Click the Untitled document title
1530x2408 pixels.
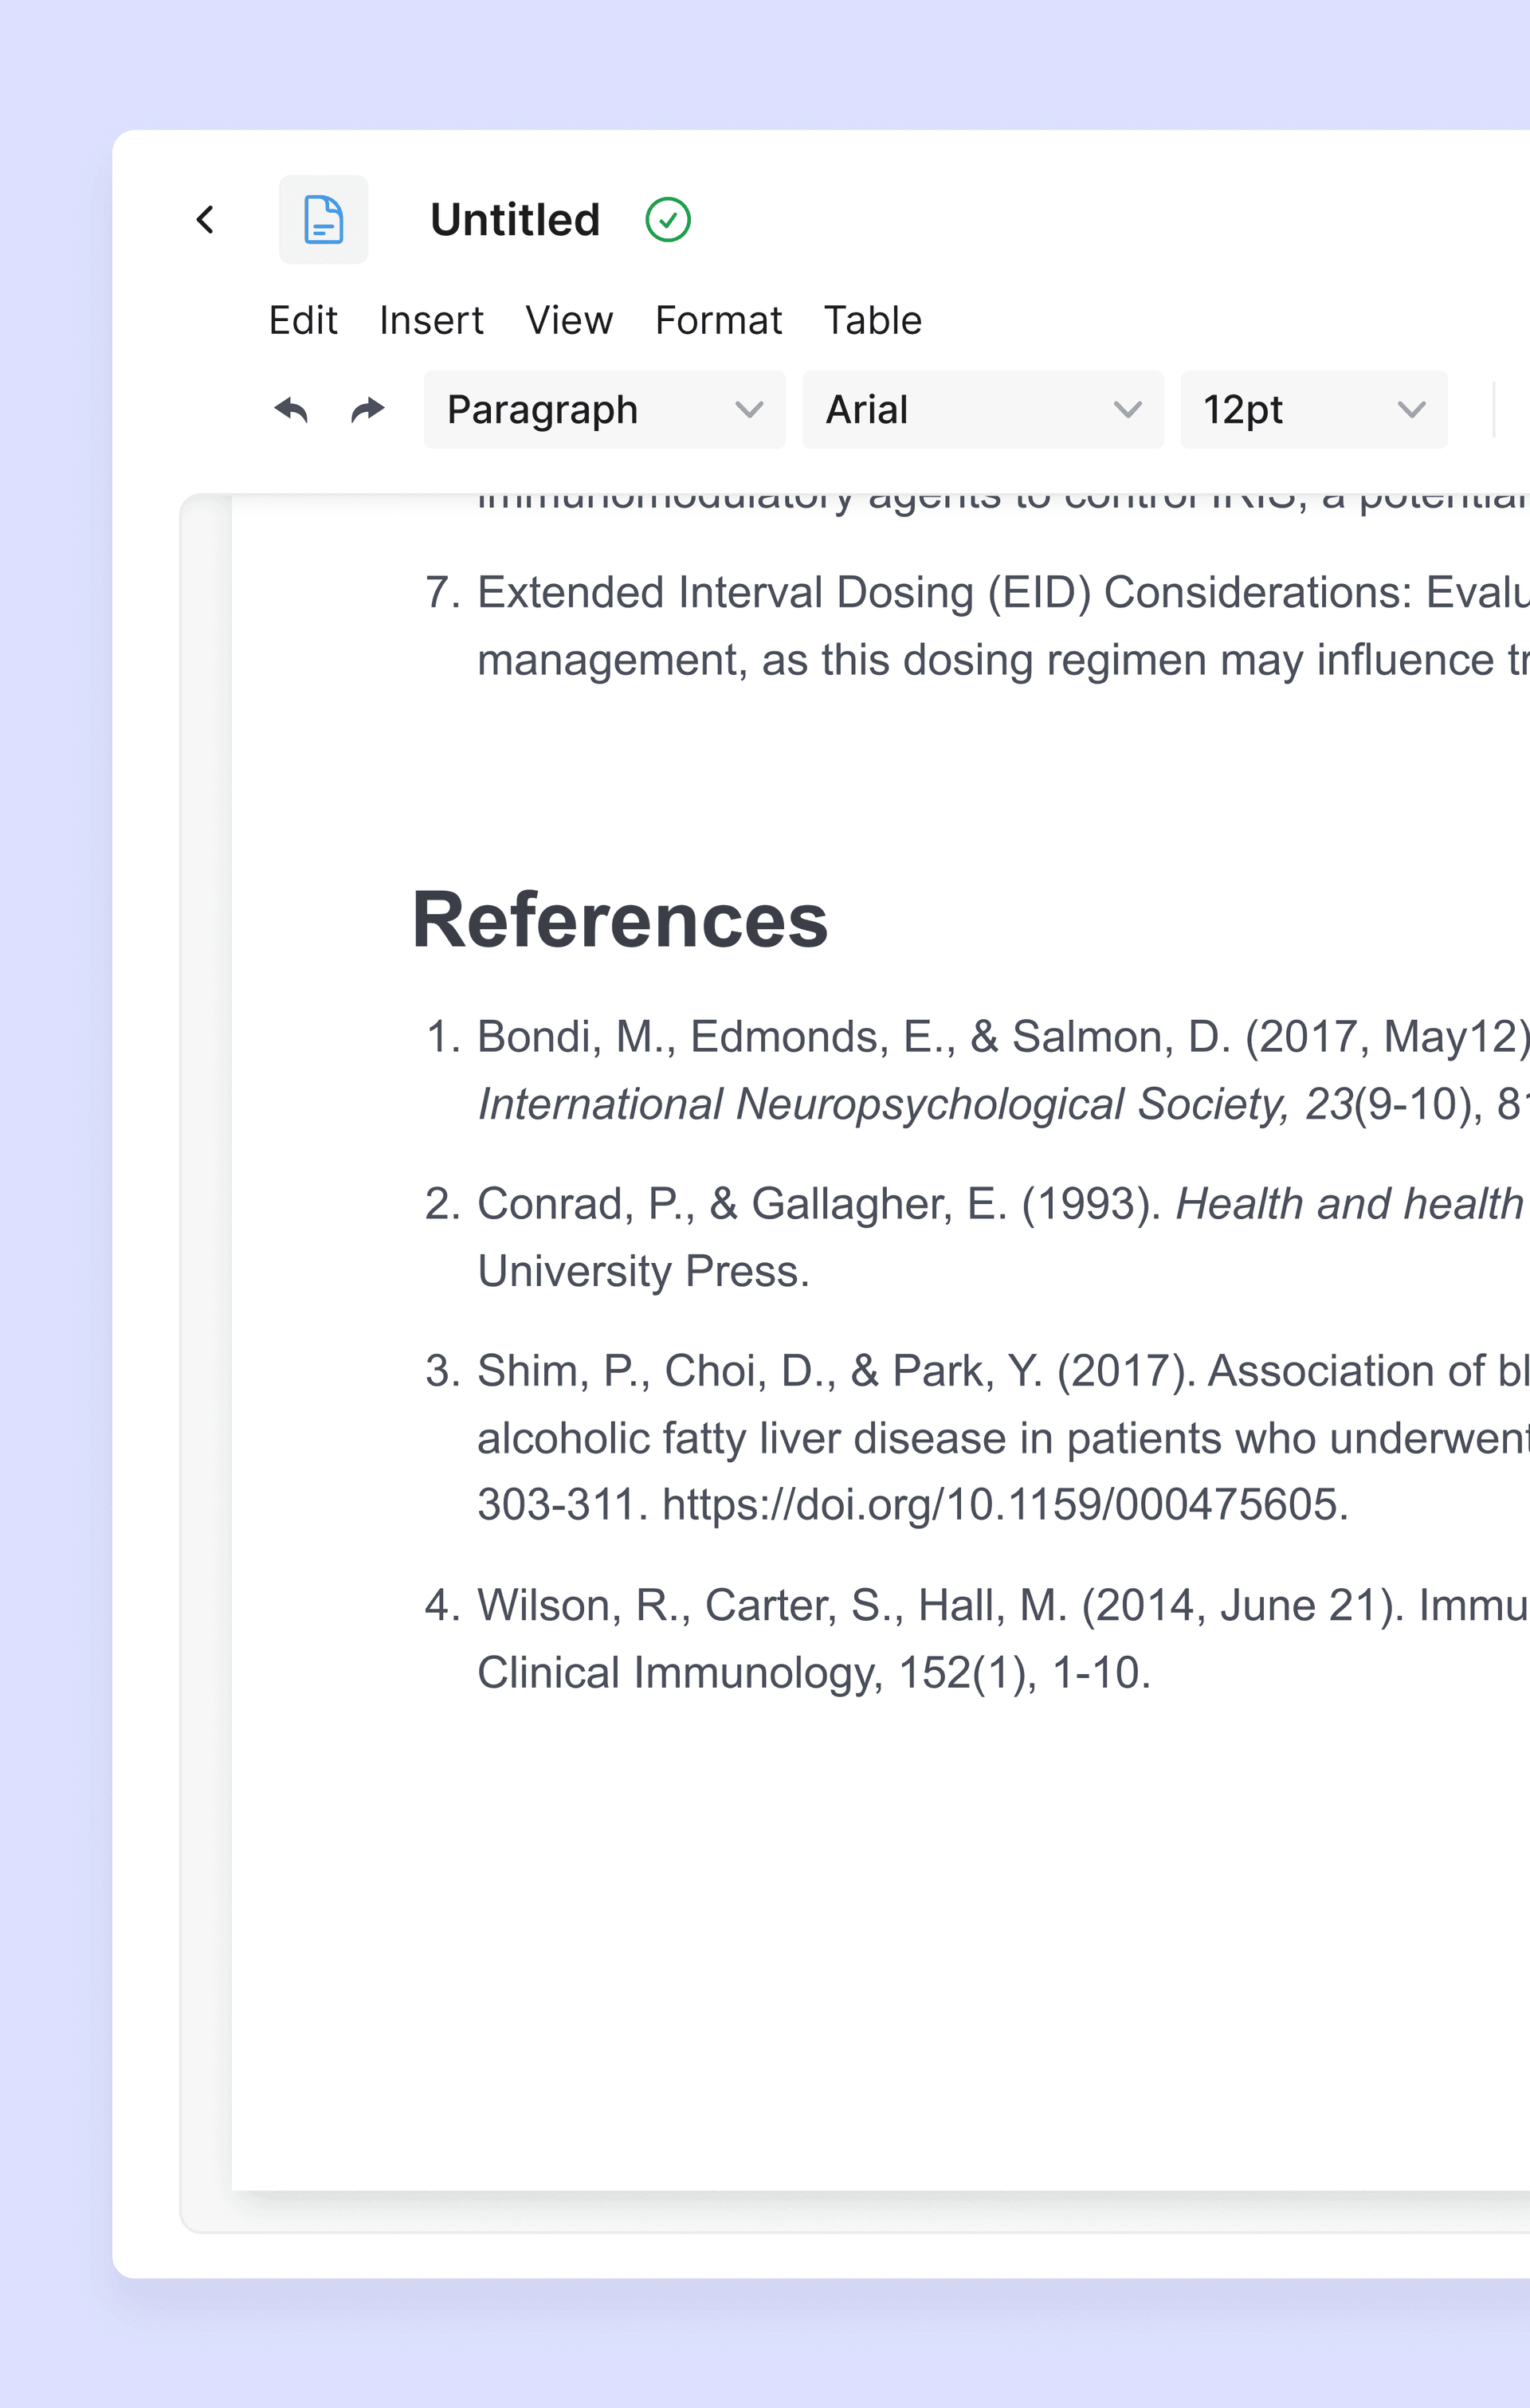point(515,220)
